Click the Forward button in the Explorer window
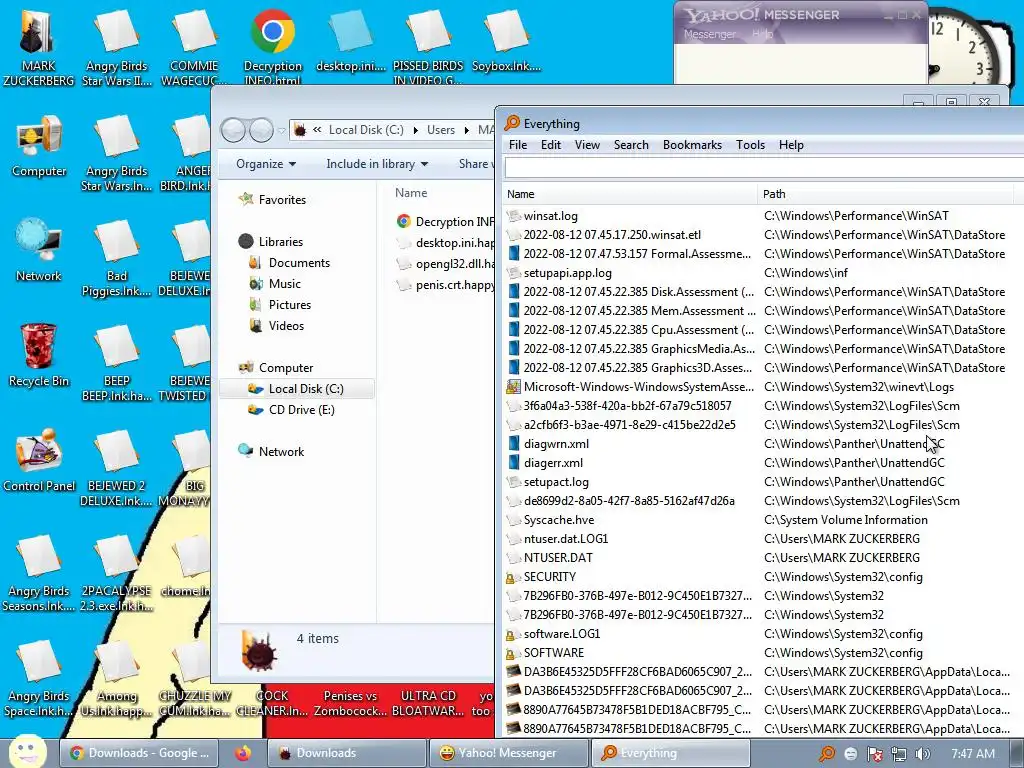Image resolution: width=1024 pixels, height=768 pixels. (261, 130)
